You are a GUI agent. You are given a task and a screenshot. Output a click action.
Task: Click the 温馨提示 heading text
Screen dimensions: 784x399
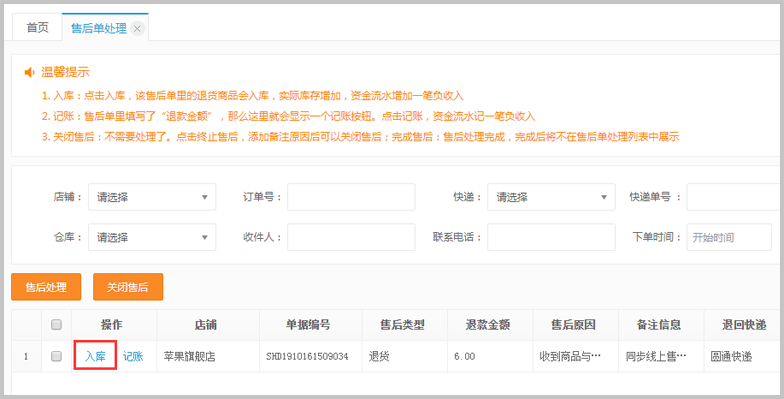[65, 72]
